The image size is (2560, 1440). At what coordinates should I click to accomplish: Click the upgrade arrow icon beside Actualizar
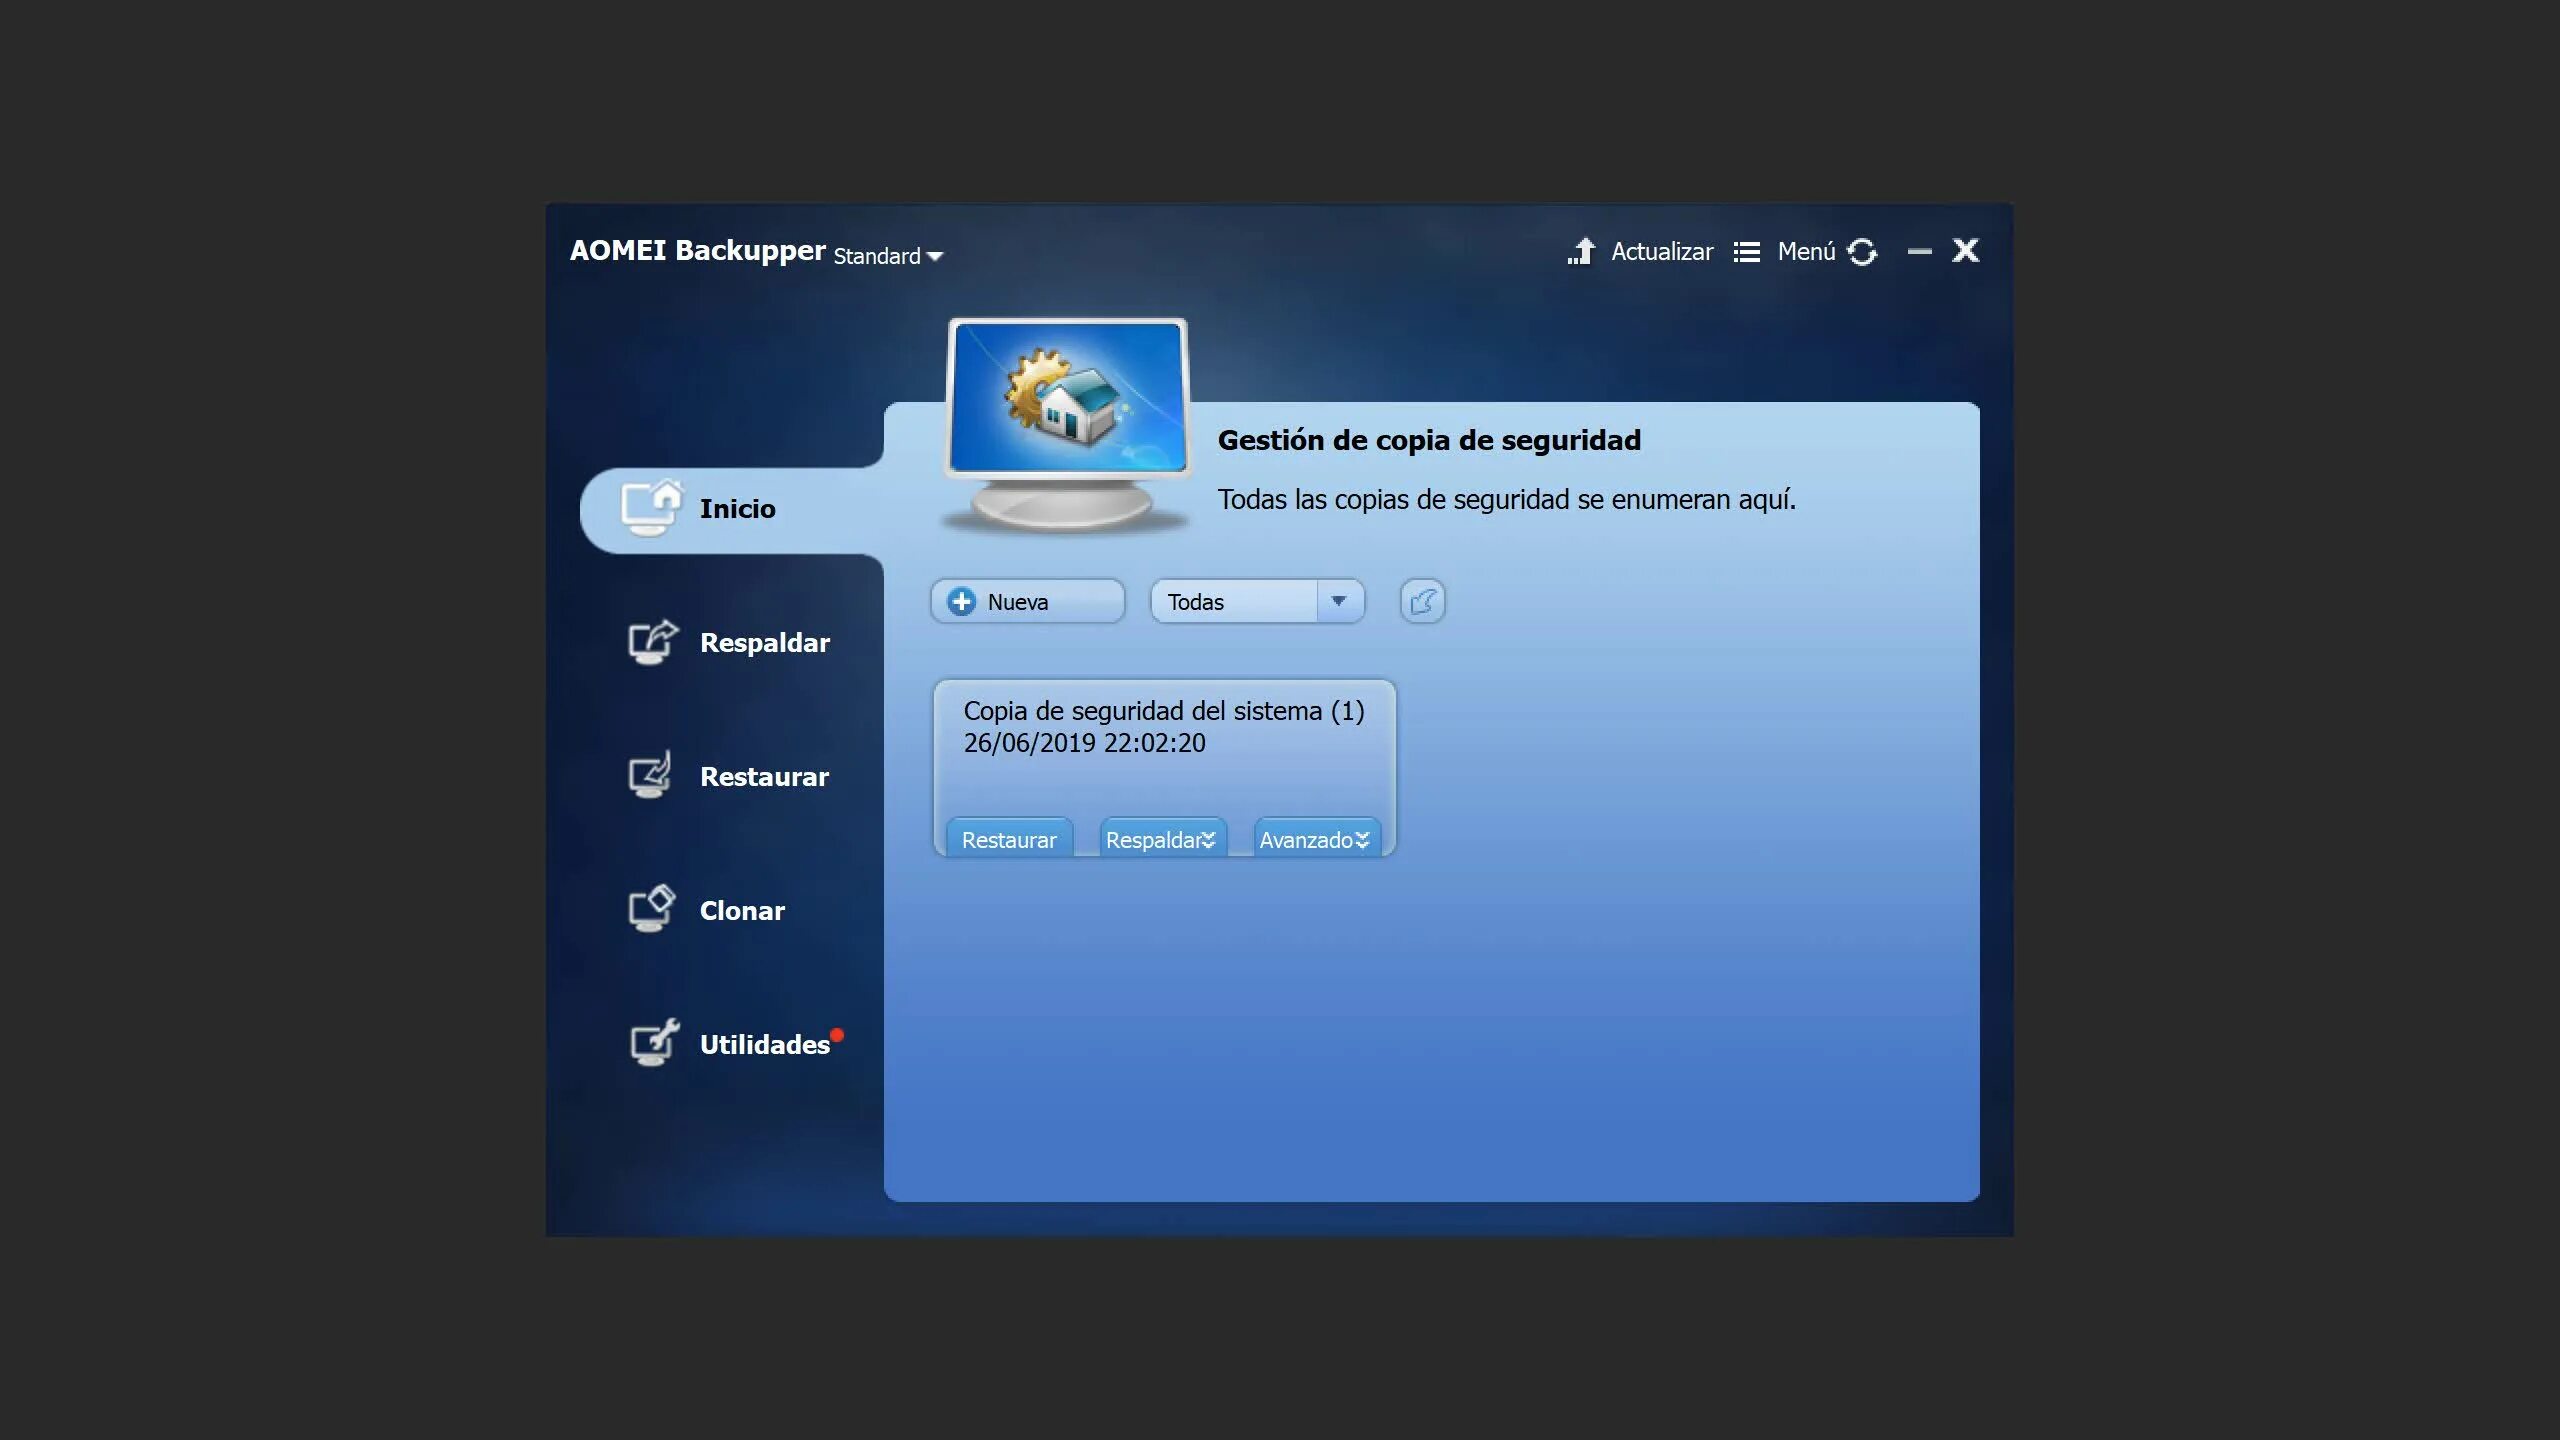[1581, 252]
